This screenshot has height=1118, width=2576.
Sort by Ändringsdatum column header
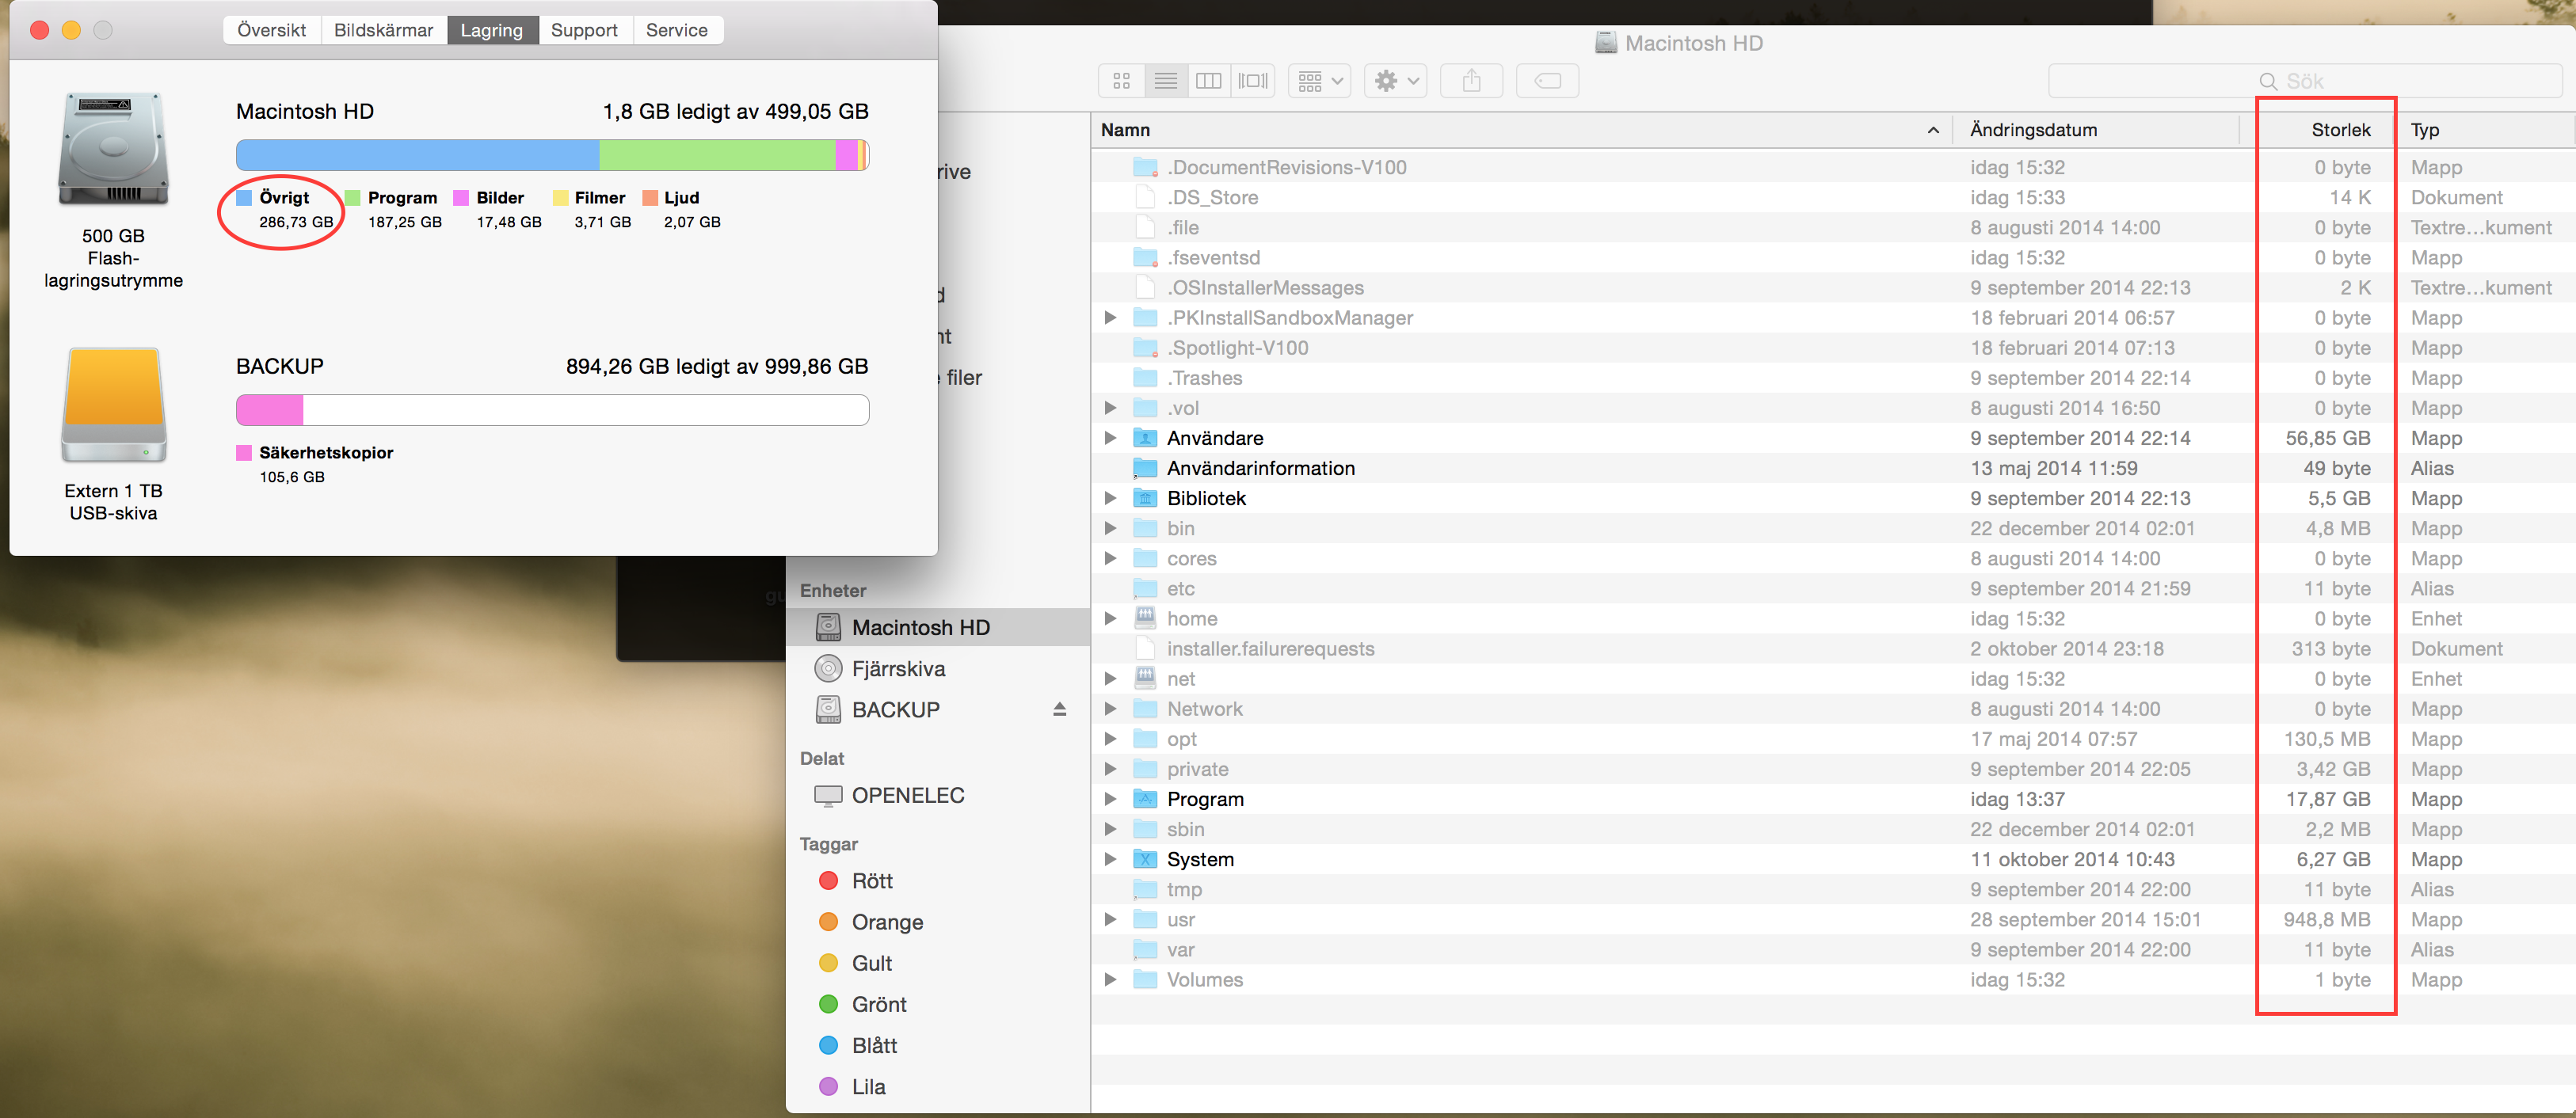tap(2096, 130)
